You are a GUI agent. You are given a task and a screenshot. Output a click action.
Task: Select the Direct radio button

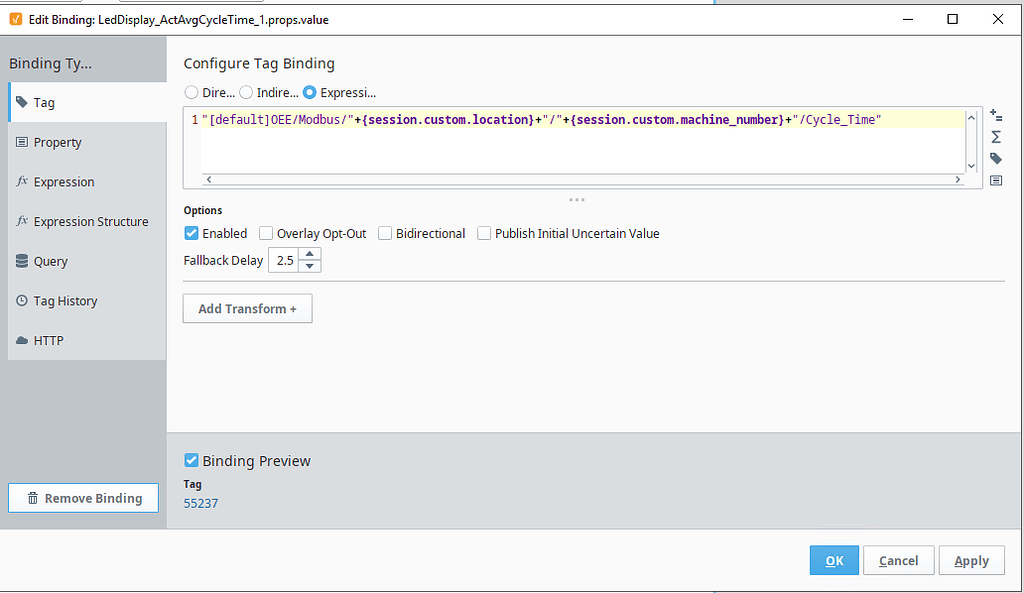point(191,92)
